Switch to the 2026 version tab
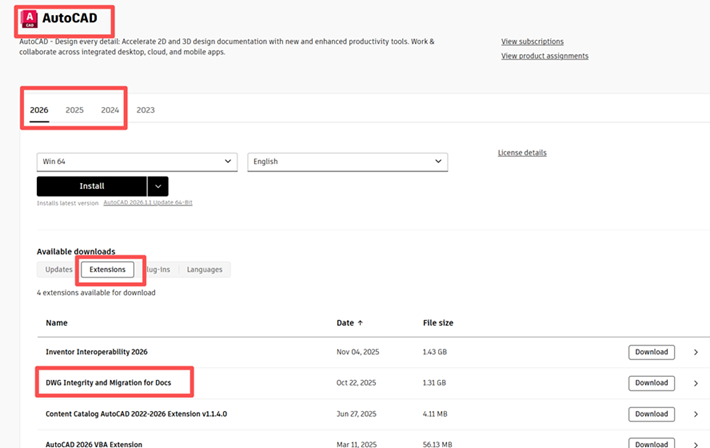The height and width of the screenshot is (448, 710). pyautogui.click(x=39, y=110)
